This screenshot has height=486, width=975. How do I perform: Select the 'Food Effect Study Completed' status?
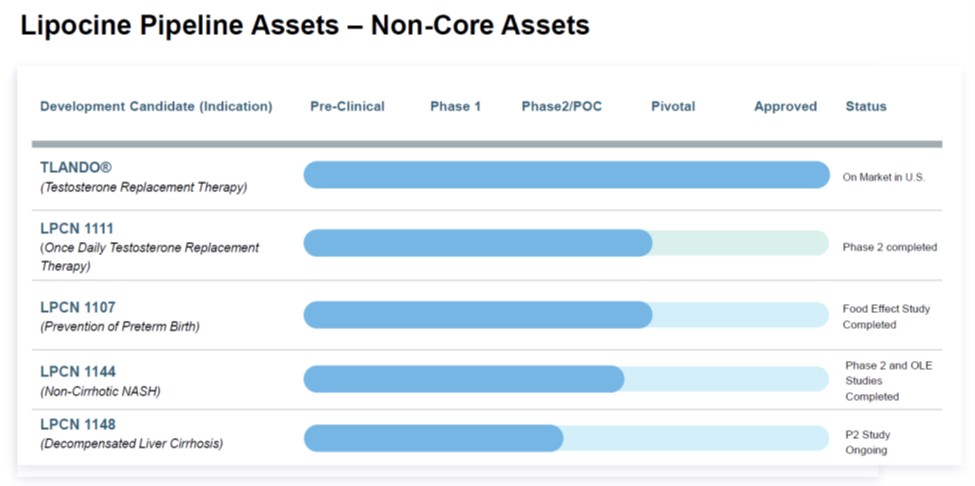coord(885,317)
